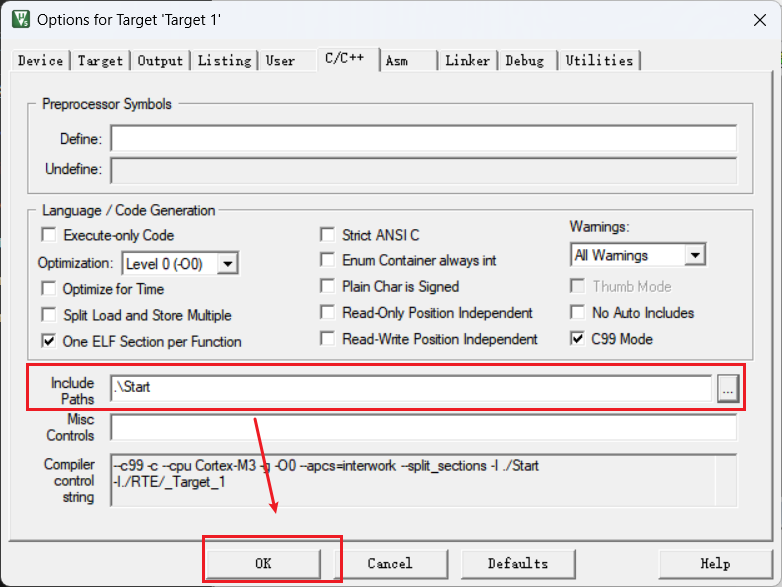Click the Compiler control string text
782x587 pixels.
click(x=423, y=480)
